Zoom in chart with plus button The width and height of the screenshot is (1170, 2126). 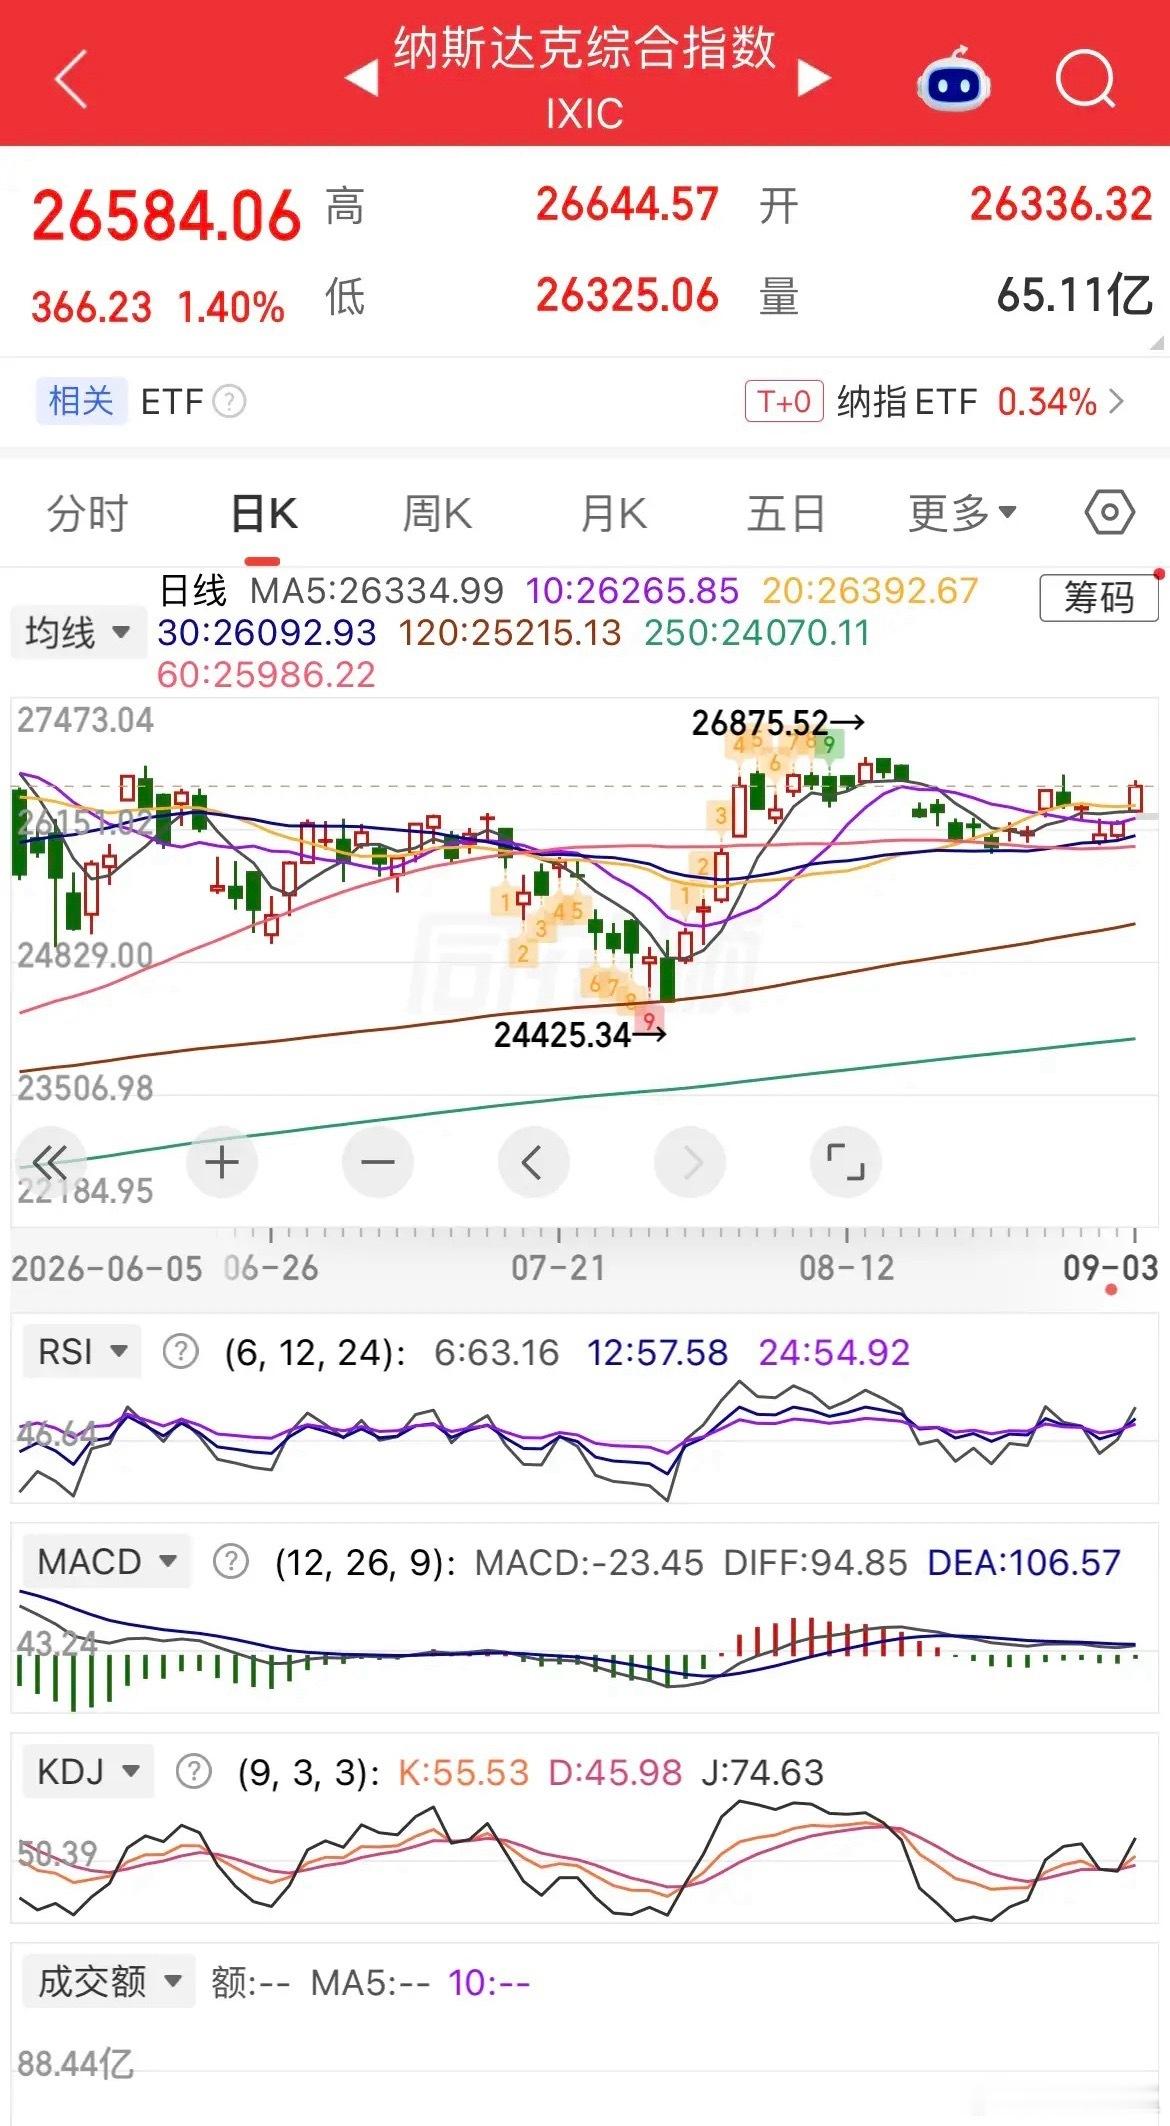click(222, 1162)
